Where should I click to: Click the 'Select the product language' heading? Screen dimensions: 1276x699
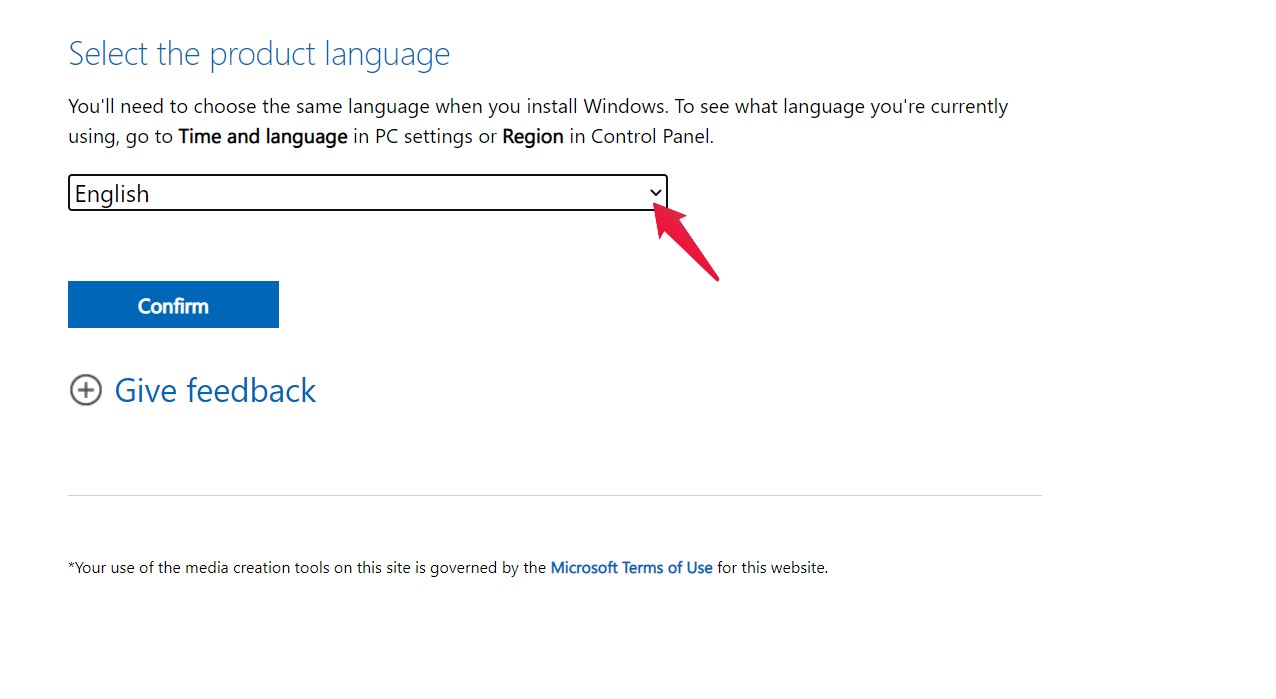(259, 54)
